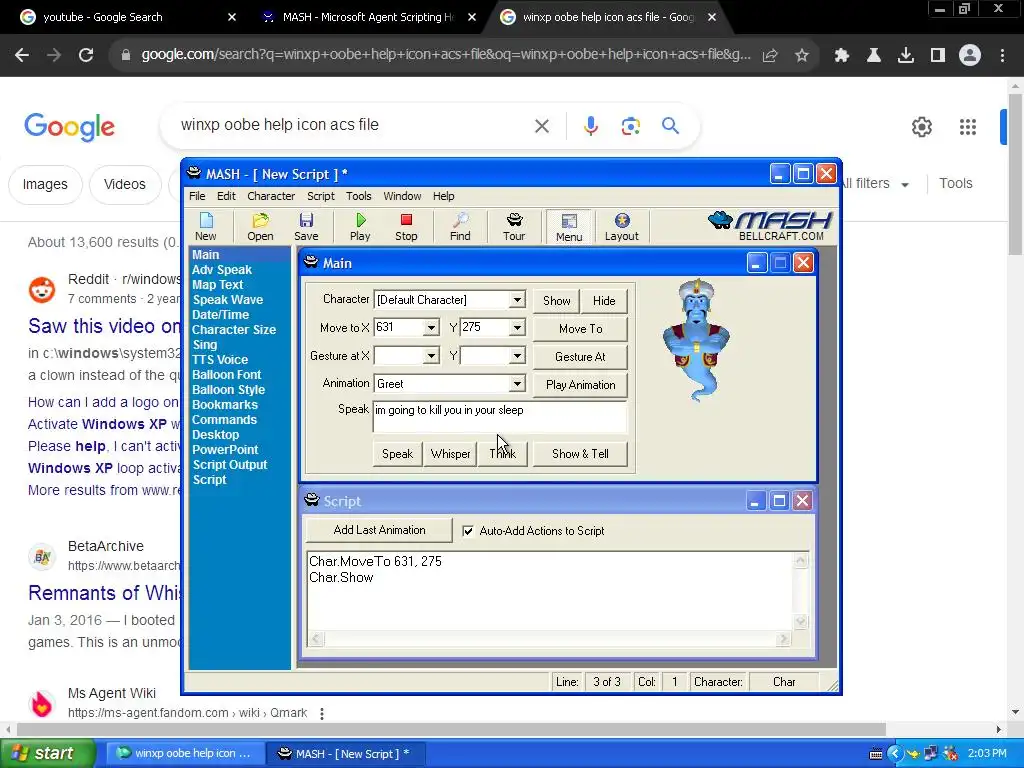Open Chrome profile avatar icon
This screenshot has height=768, width=1024.
[970, 56]
